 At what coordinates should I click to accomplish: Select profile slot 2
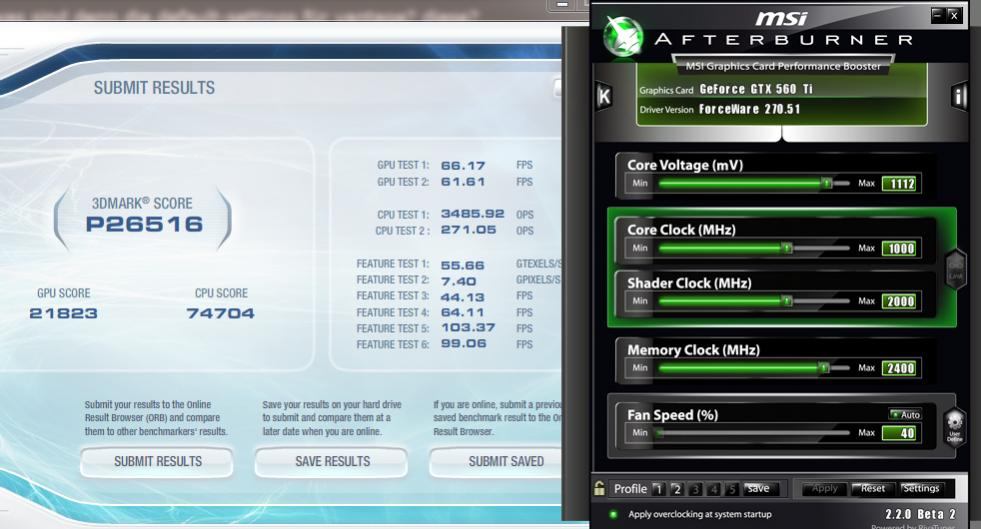click(676, 489)
